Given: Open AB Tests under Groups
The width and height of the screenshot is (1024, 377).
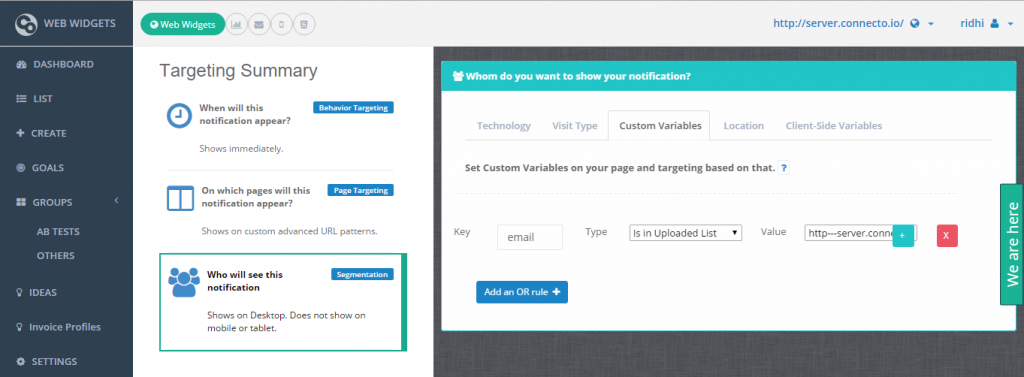Looking at the screenshot, I should coord(58,231).
